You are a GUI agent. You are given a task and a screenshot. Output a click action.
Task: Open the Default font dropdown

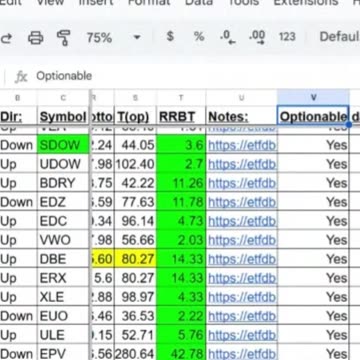coord(339,37)
